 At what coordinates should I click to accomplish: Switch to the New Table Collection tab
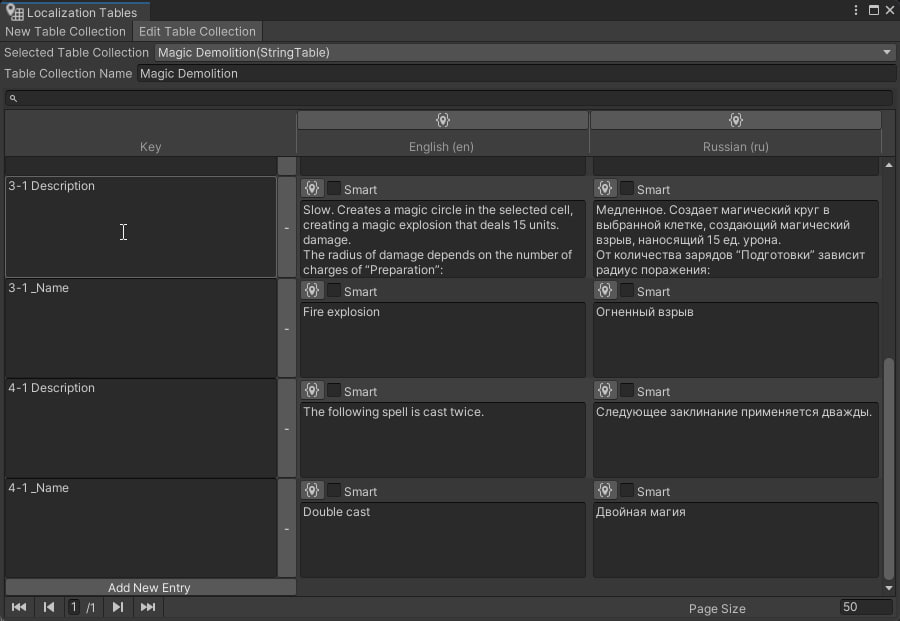[x=65, y=32]
